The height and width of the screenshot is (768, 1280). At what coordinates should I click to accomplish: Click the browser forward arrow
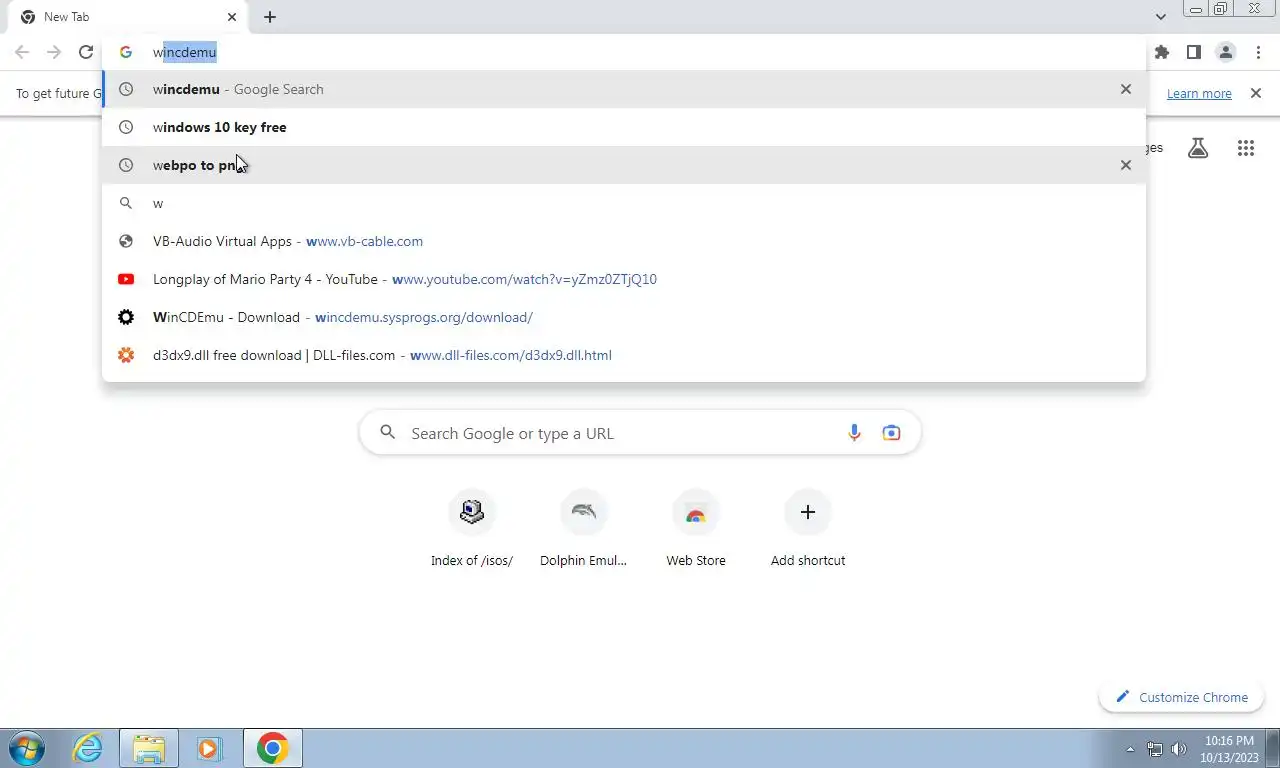(54, 52)
